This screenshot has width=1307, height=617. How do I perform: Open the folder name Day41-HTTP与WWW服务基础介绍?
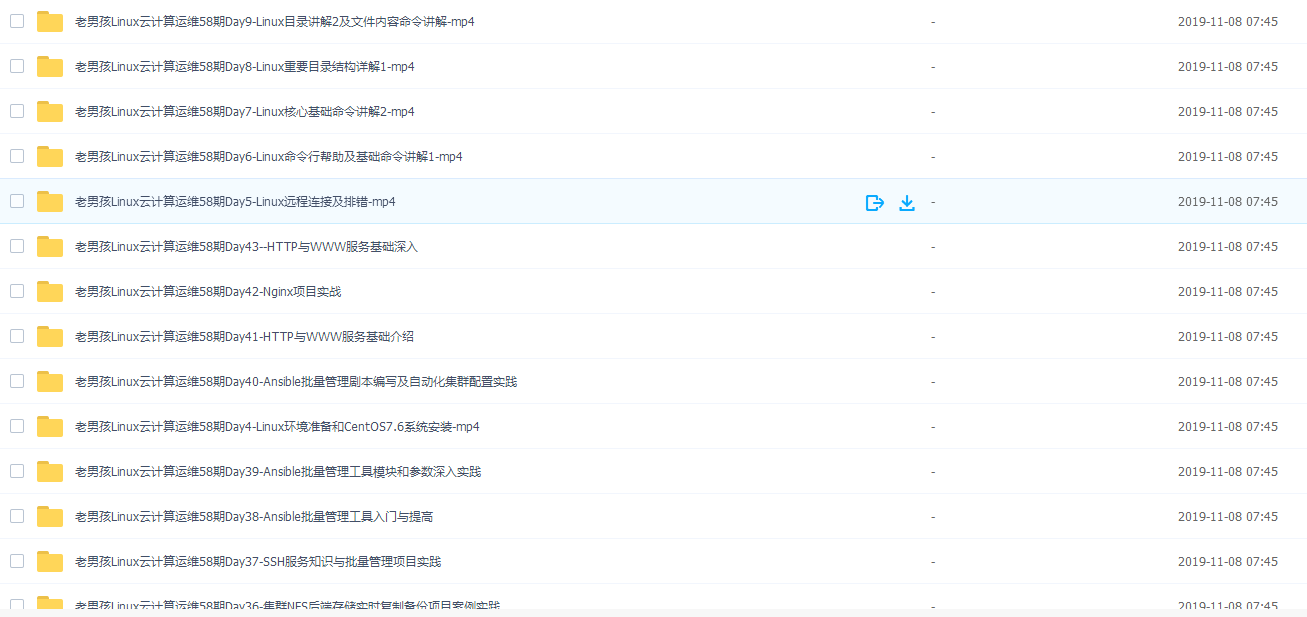(244, 336)
